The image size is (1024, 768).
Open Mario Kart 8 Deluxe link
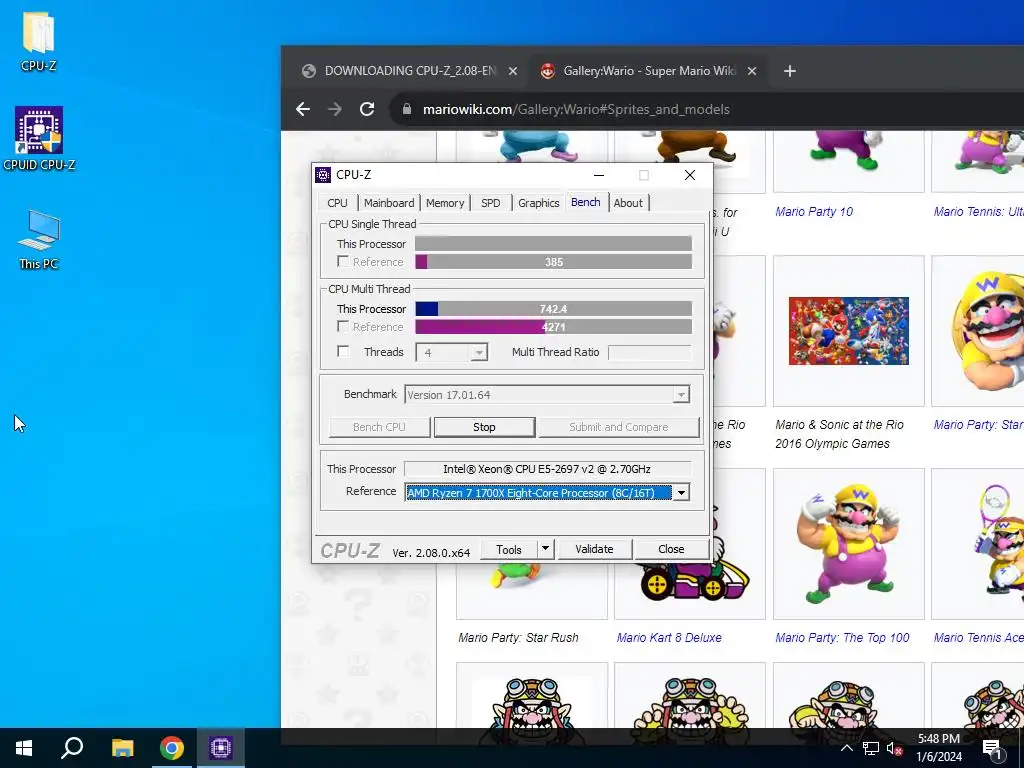click(x=669, y=637)
